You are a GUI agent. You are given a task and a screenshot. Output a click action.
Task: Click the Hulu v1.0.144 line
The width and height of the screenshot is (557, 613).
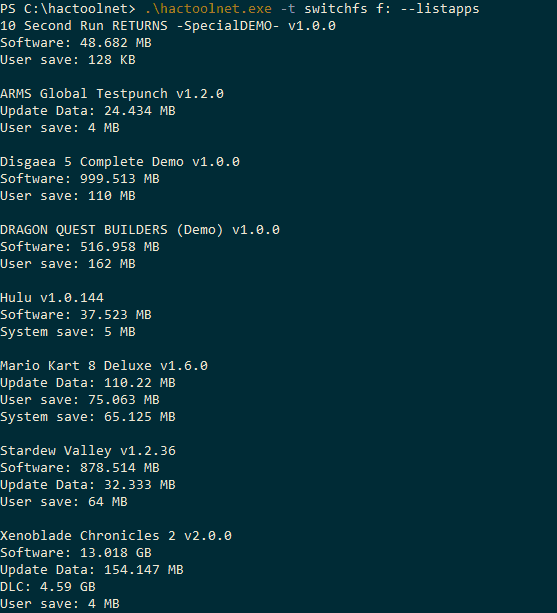pyautogui.click(x=52, y=298)
